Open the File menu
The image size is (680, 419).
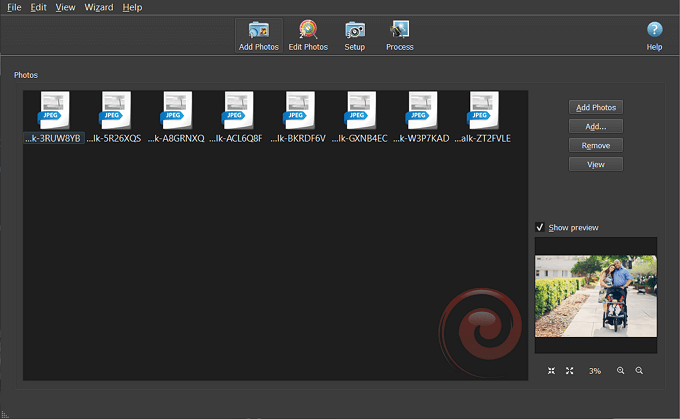pos(14,7)
